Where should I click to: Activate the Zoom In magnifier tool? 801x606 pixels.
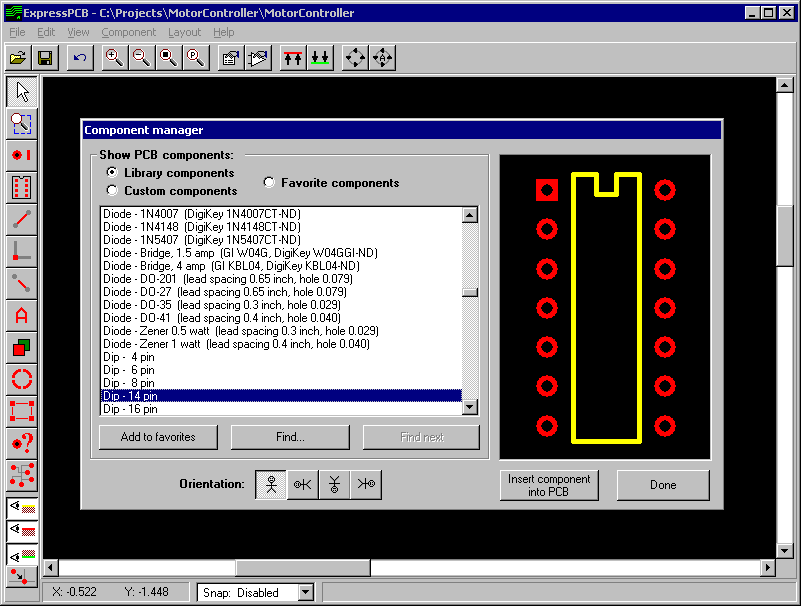coord(113,57)
